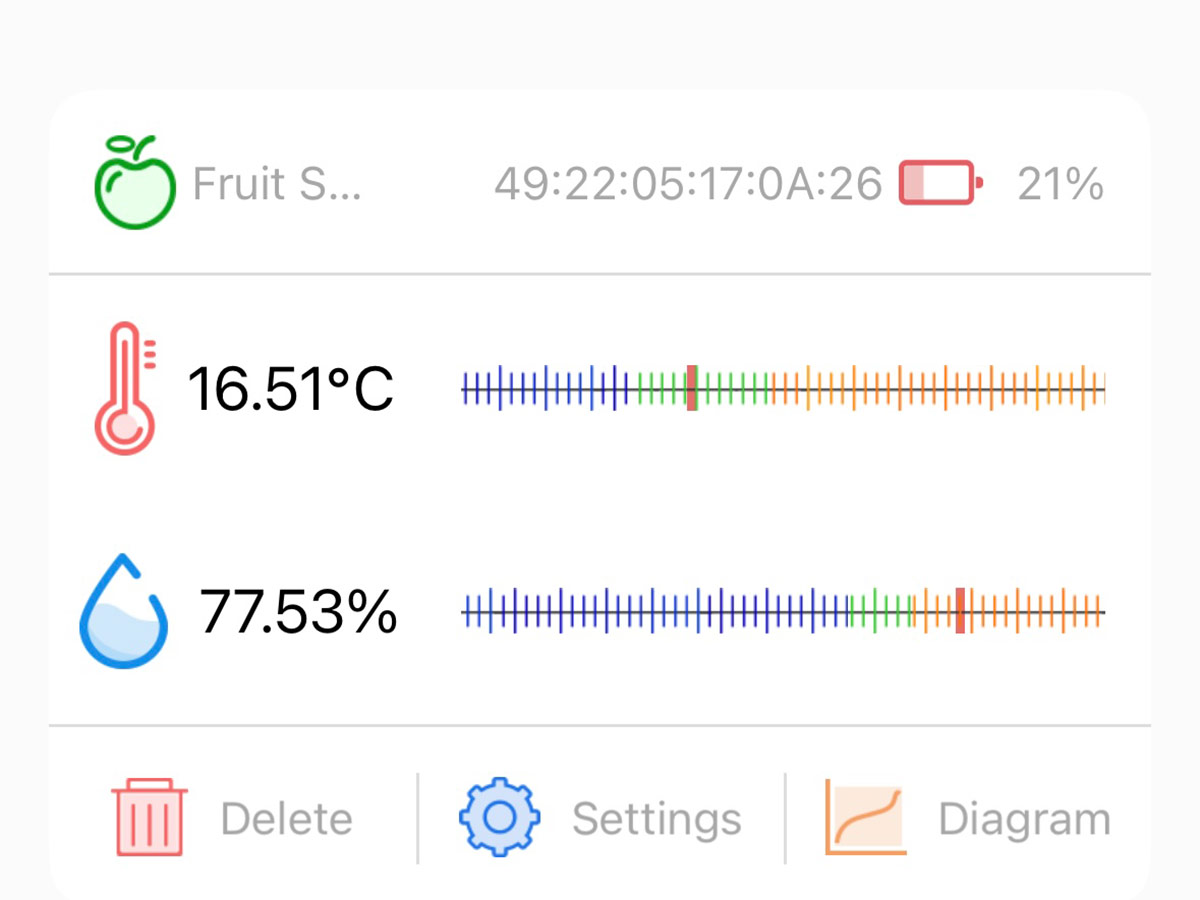1200x900 pixels.
Task: Select the MAC address 49:22:05:17:0A:26
Action: (689, 184)
